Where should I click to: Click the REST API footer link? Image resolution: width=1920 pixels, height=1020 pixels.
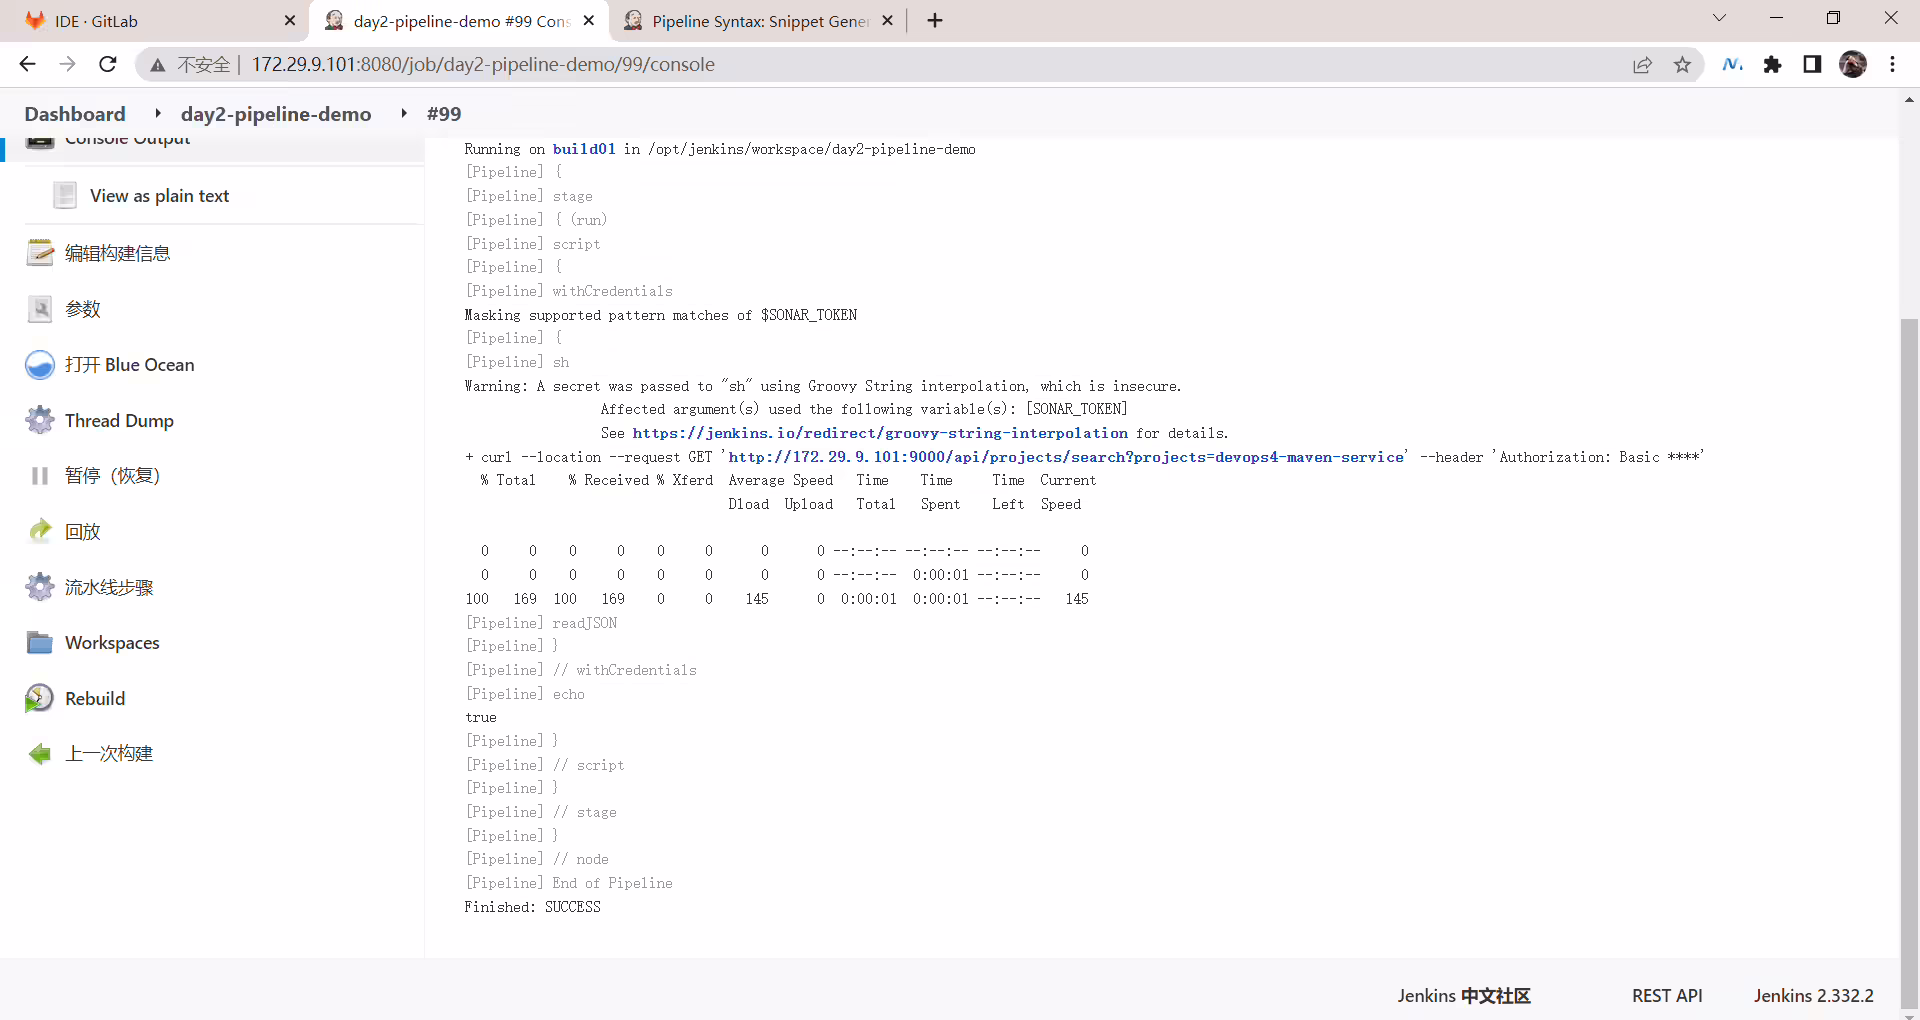1667,996
